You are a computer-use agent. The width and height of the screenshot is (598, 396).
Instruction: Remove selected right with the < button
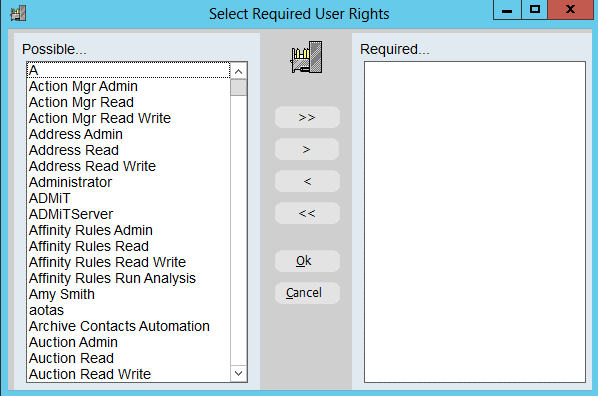coord(307,181)
